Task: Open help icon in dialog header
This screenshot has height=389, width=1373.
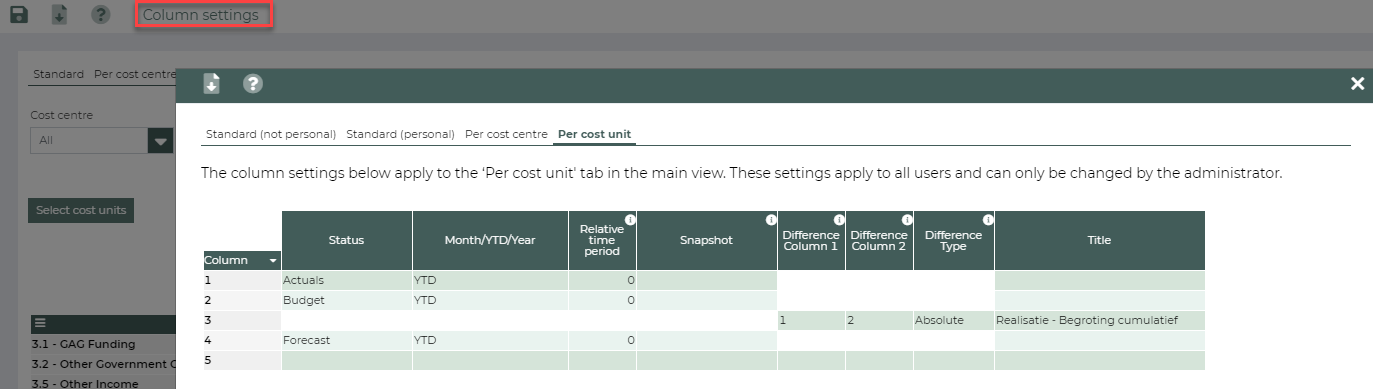Action: pos(253,84)
